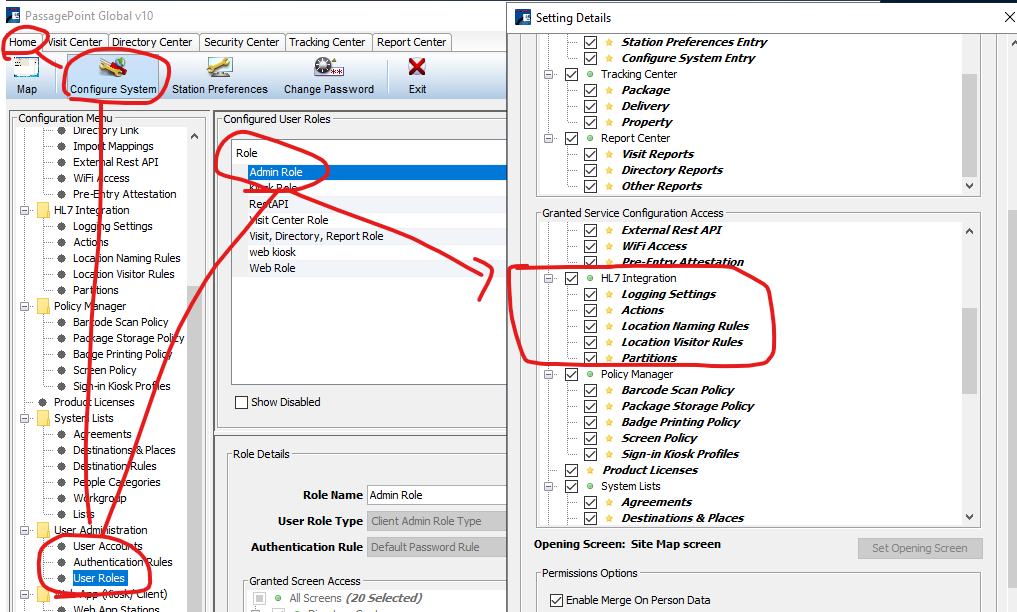Click the HL7 Integration folder icon

(x=43, y=211)
